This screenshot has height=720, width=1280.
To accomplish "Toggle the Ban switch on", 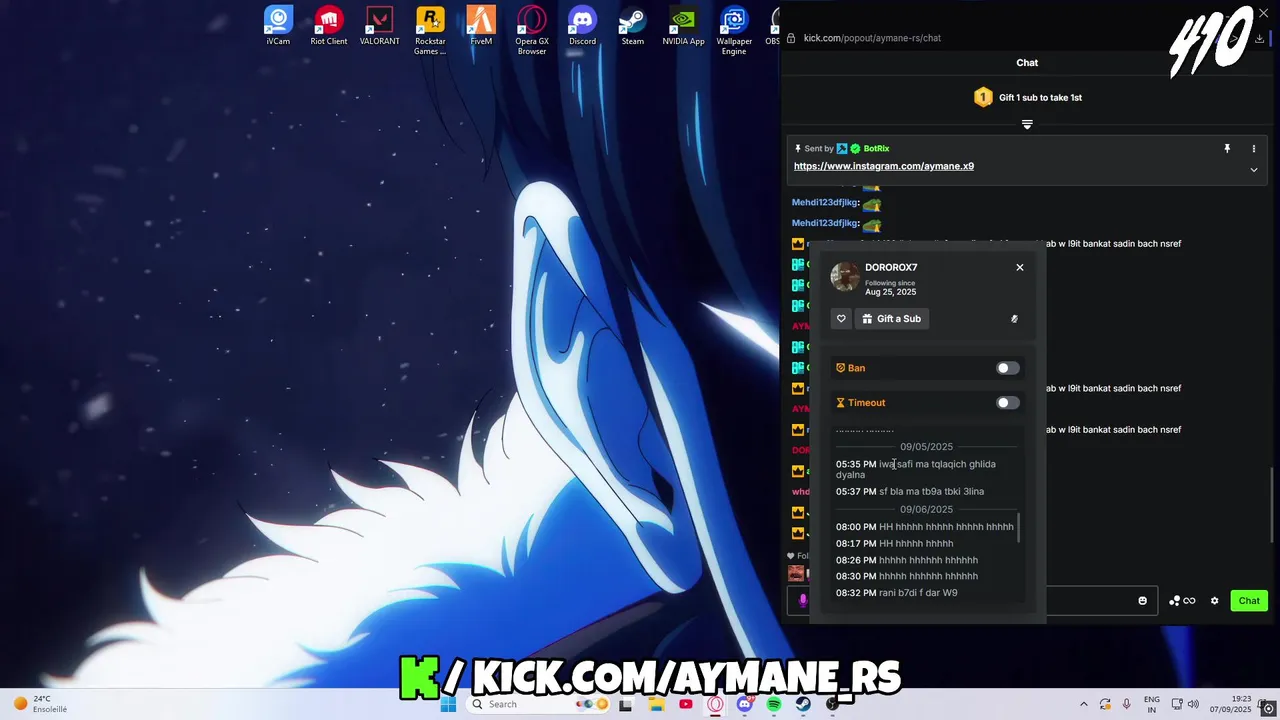I will tap(1008, 368).
